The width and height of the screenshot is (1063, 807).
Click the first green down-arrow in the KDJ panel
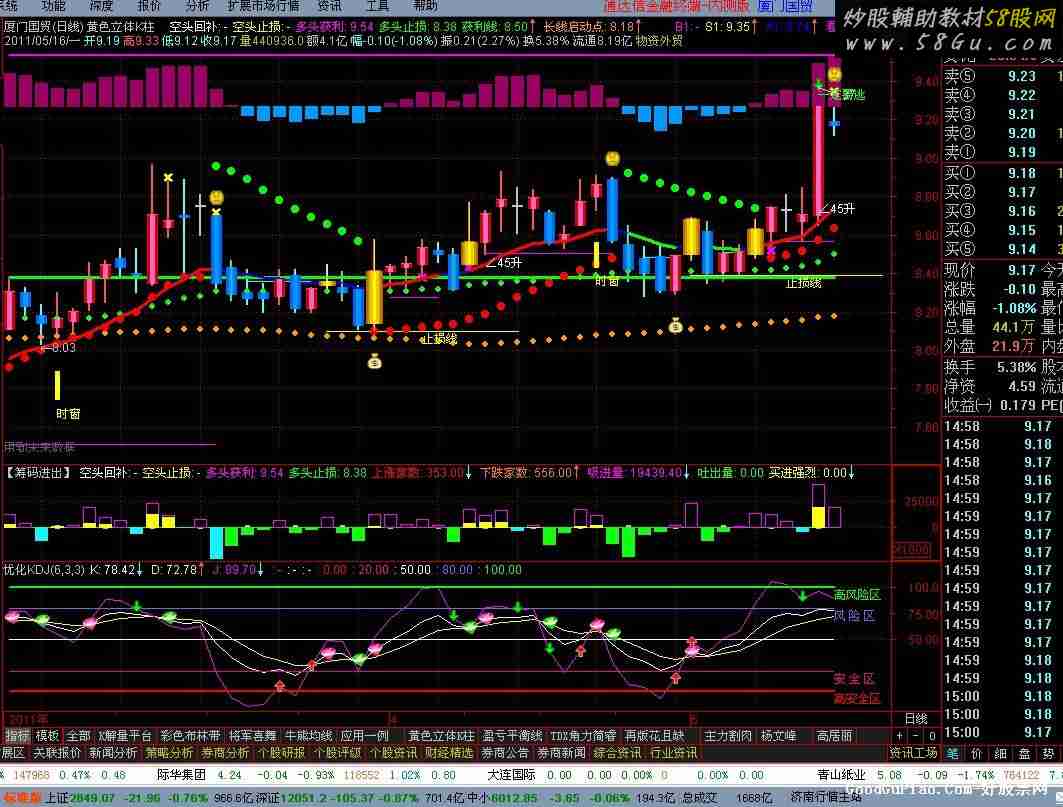pos(136,606)
